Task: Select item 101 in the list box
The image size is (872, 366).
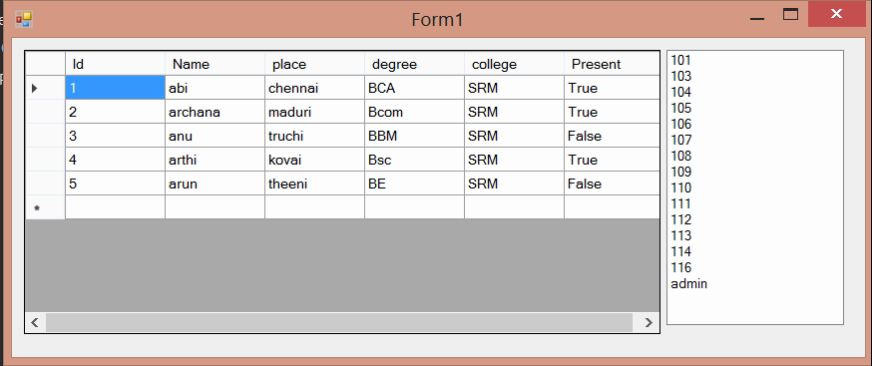Action: tap(681, 60)
